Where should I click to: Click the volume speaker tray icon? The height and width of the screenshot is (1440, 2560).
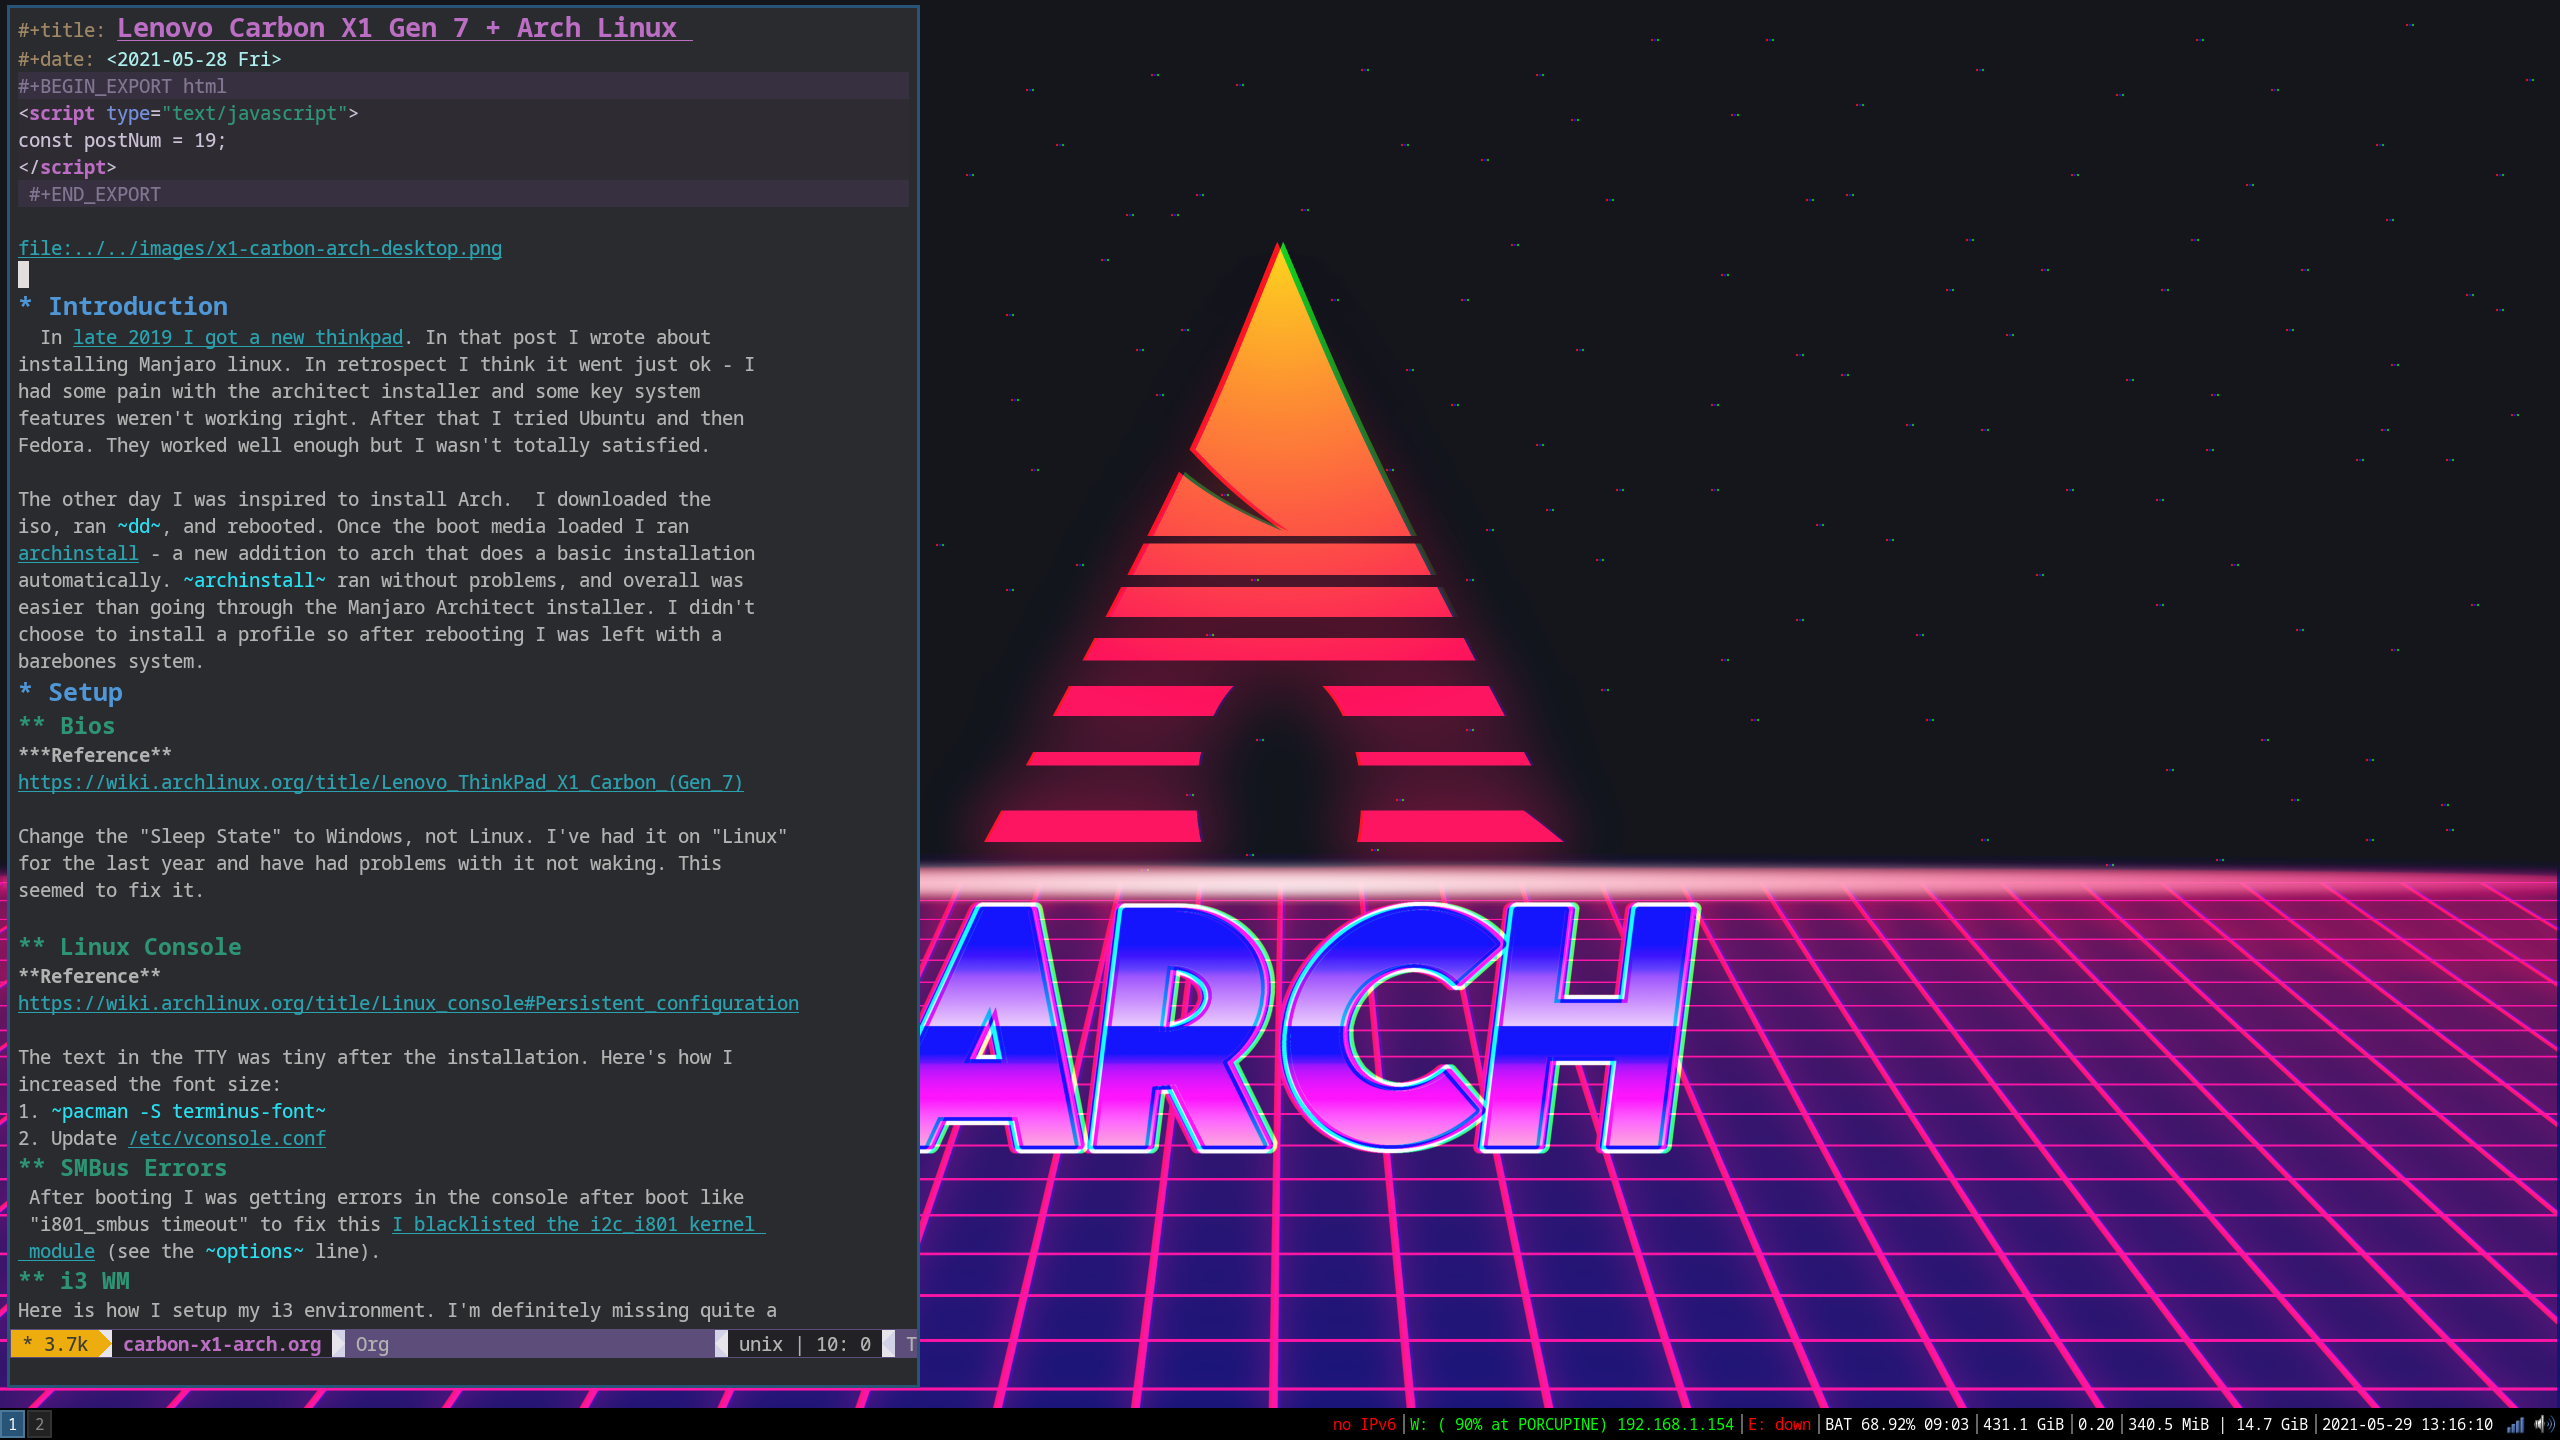tap(2544, 1424)
